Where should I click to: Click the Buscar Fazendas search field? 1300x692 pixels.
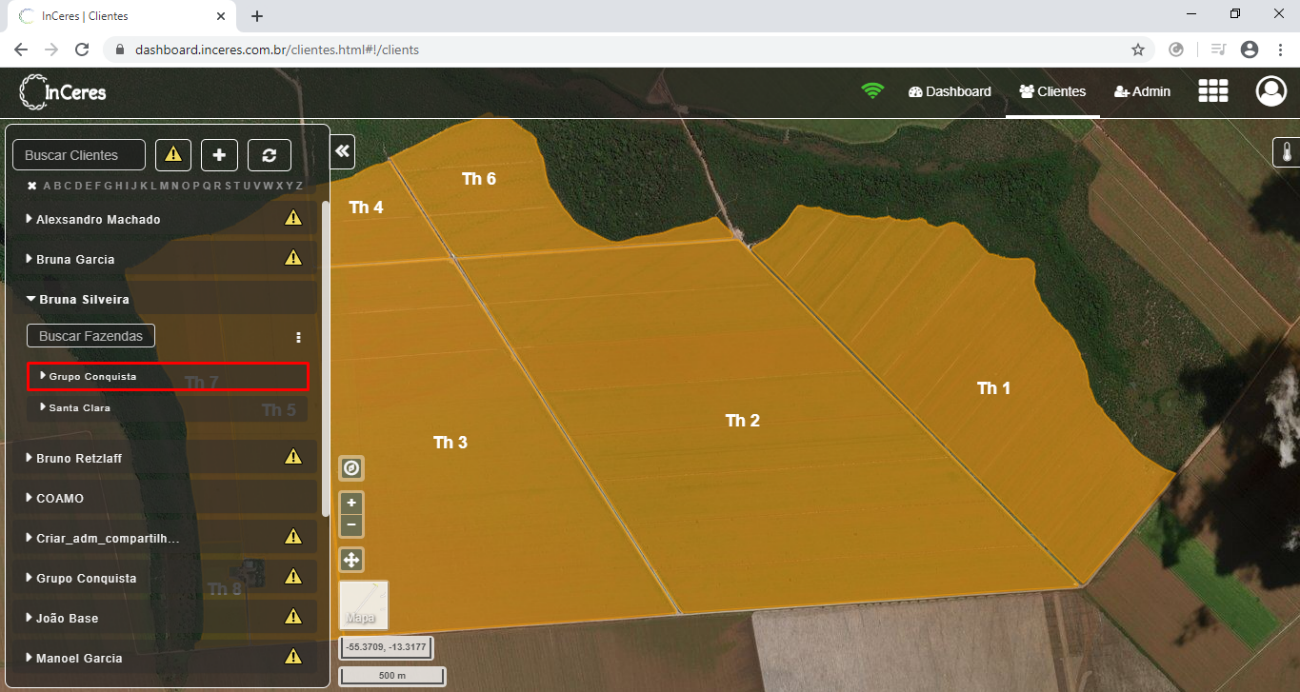coord(91,336)
